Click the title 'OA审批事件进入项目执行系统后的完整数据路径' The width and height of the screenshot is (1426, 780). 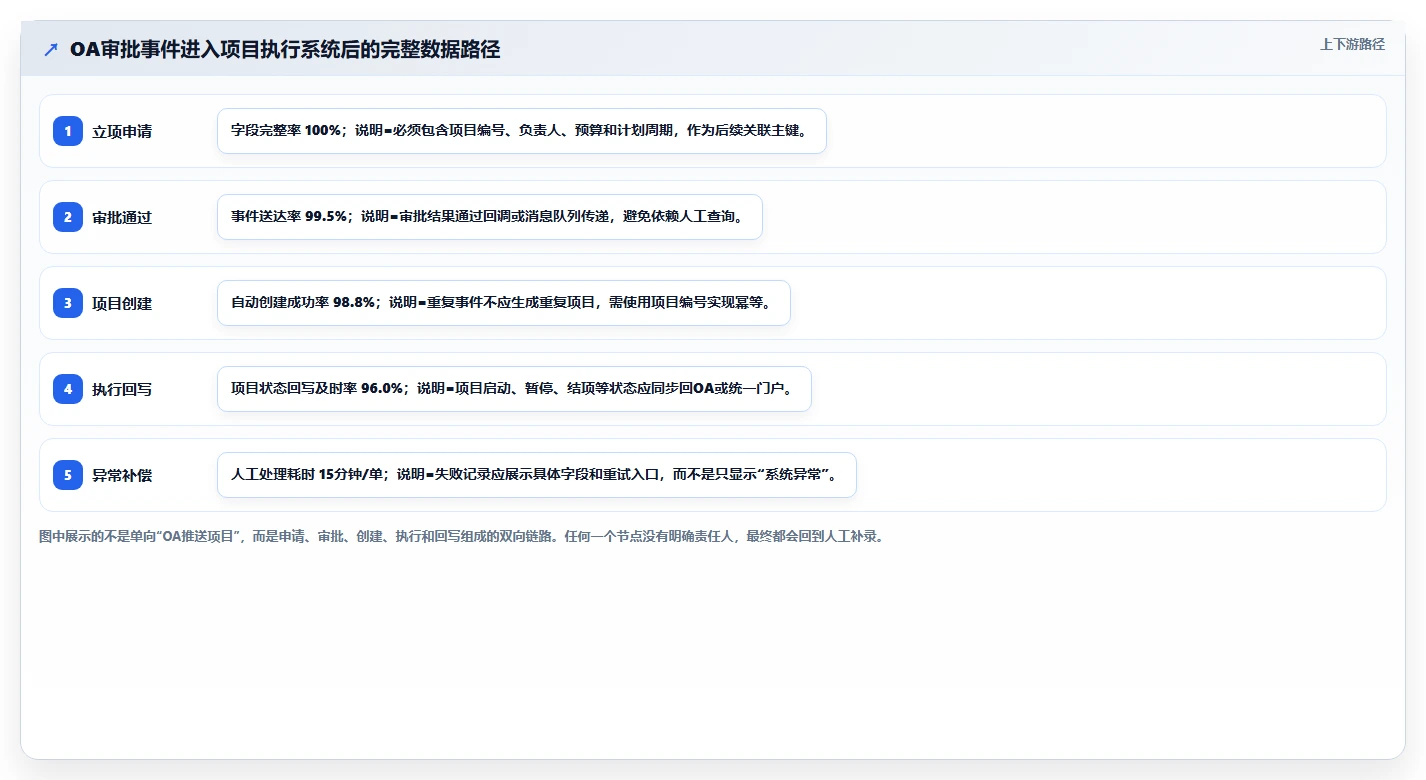point(285,50)
